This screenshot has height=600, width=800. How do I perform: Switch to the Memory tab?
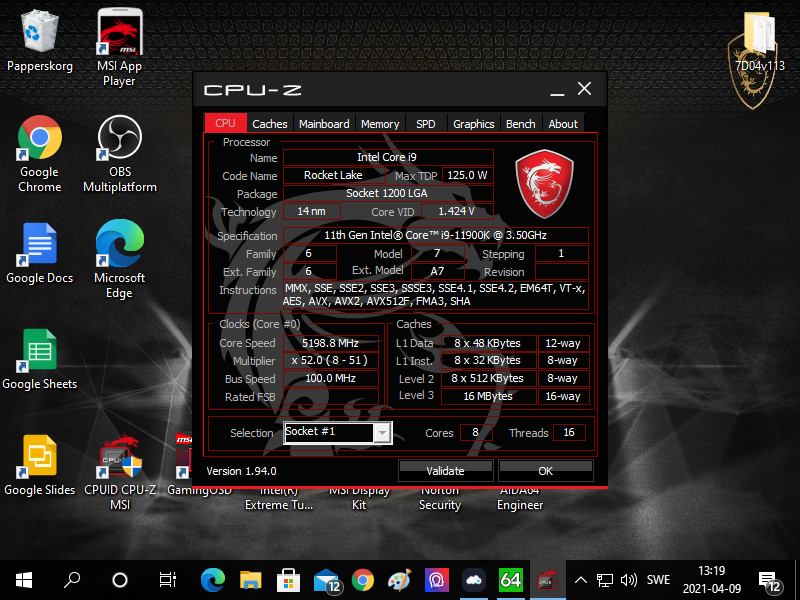tap(380, 124)
